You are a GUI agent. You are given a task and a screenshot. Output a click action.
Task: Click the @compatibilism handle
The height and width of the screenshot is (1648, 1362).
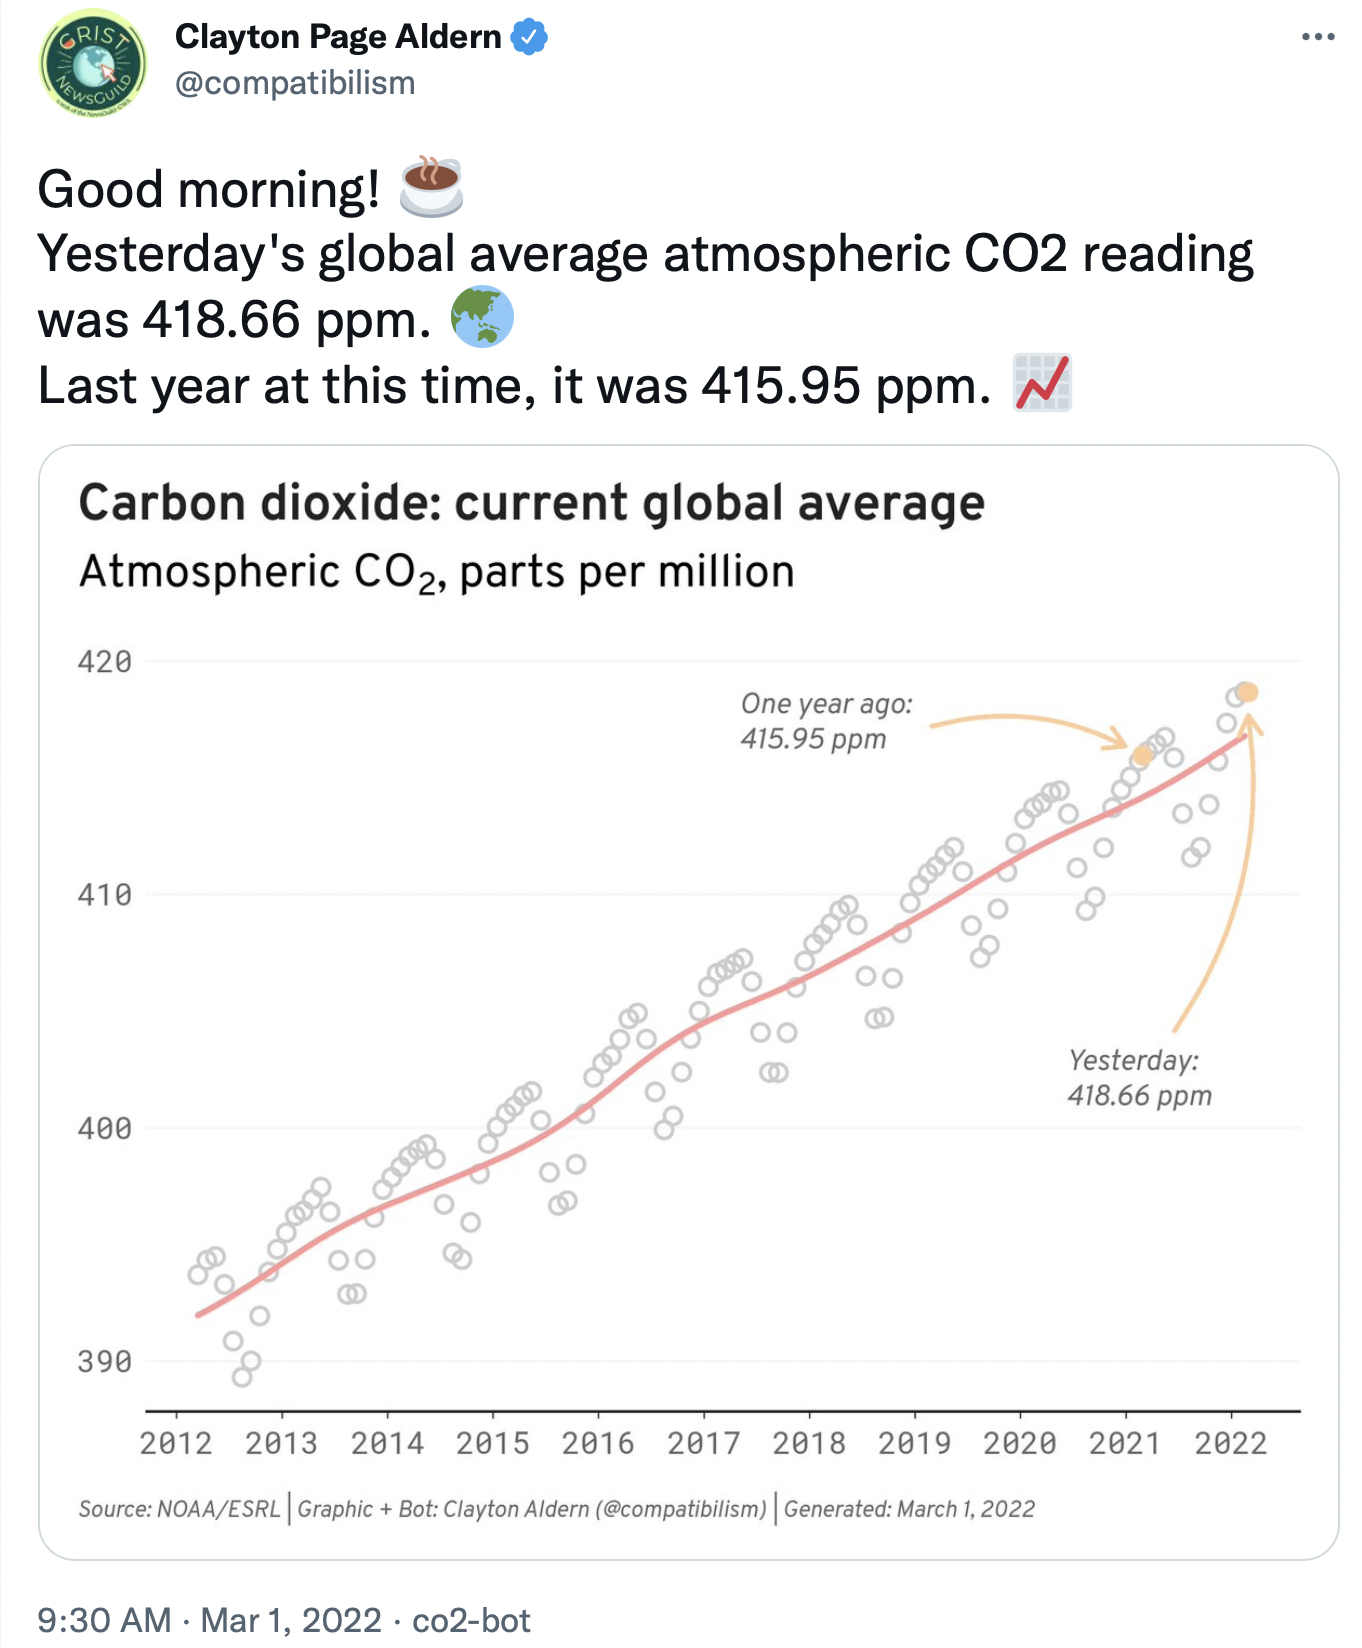[295, 83]
